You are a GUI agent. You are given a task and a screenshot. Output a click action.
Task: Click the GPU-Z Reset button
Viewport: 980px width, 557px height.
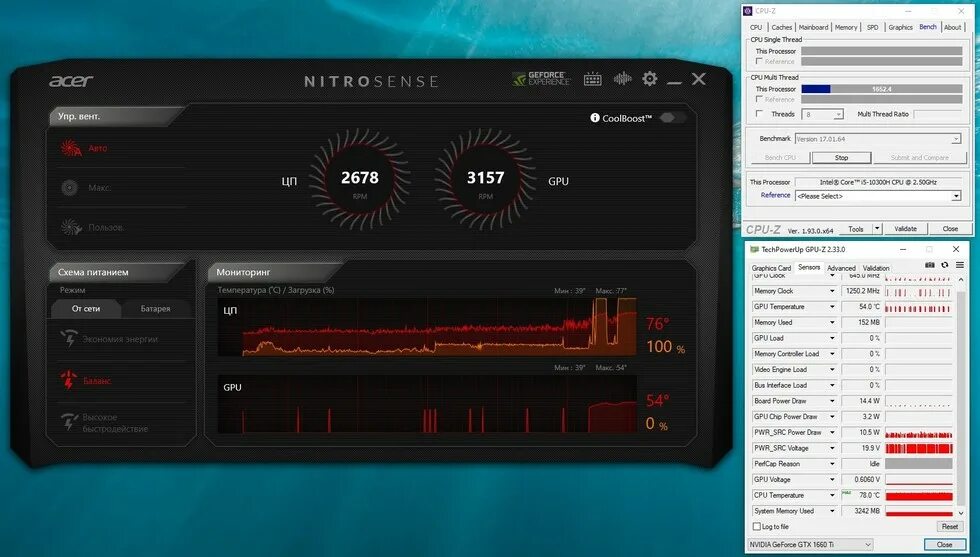point(949,526)
